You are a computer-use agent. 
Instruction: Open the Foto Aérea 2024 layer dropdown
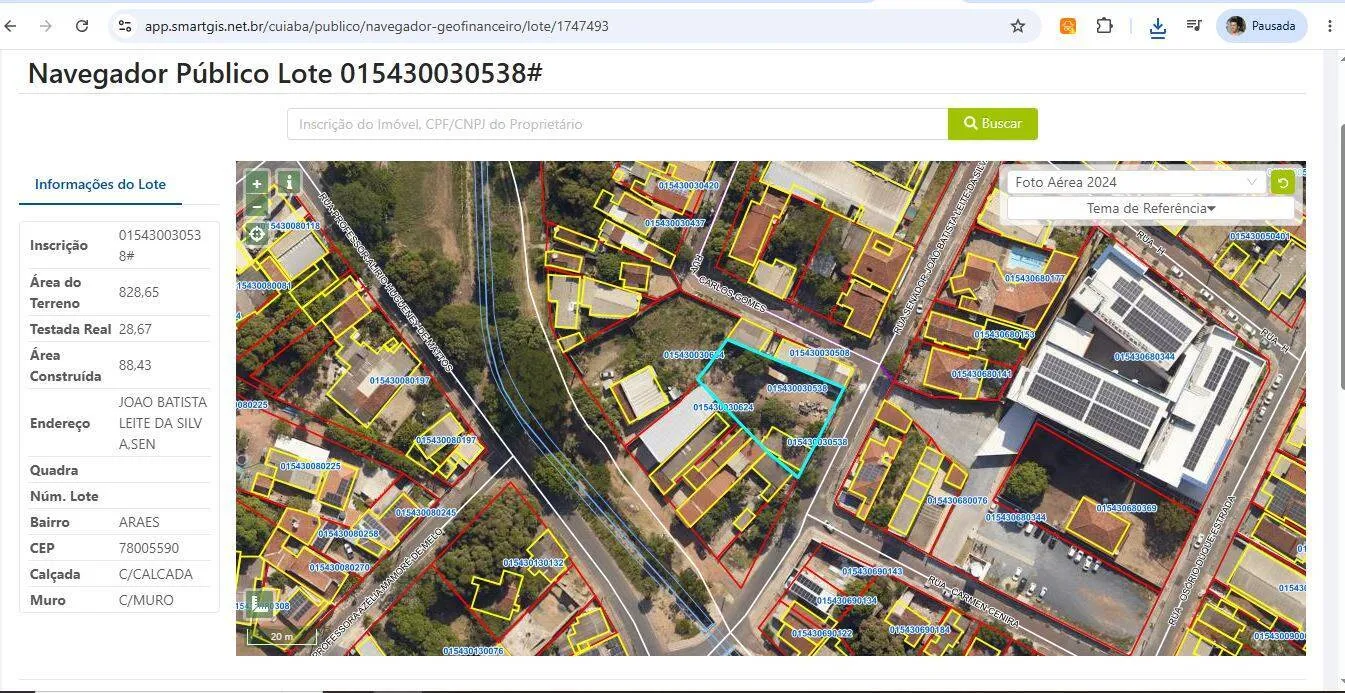1136,182
